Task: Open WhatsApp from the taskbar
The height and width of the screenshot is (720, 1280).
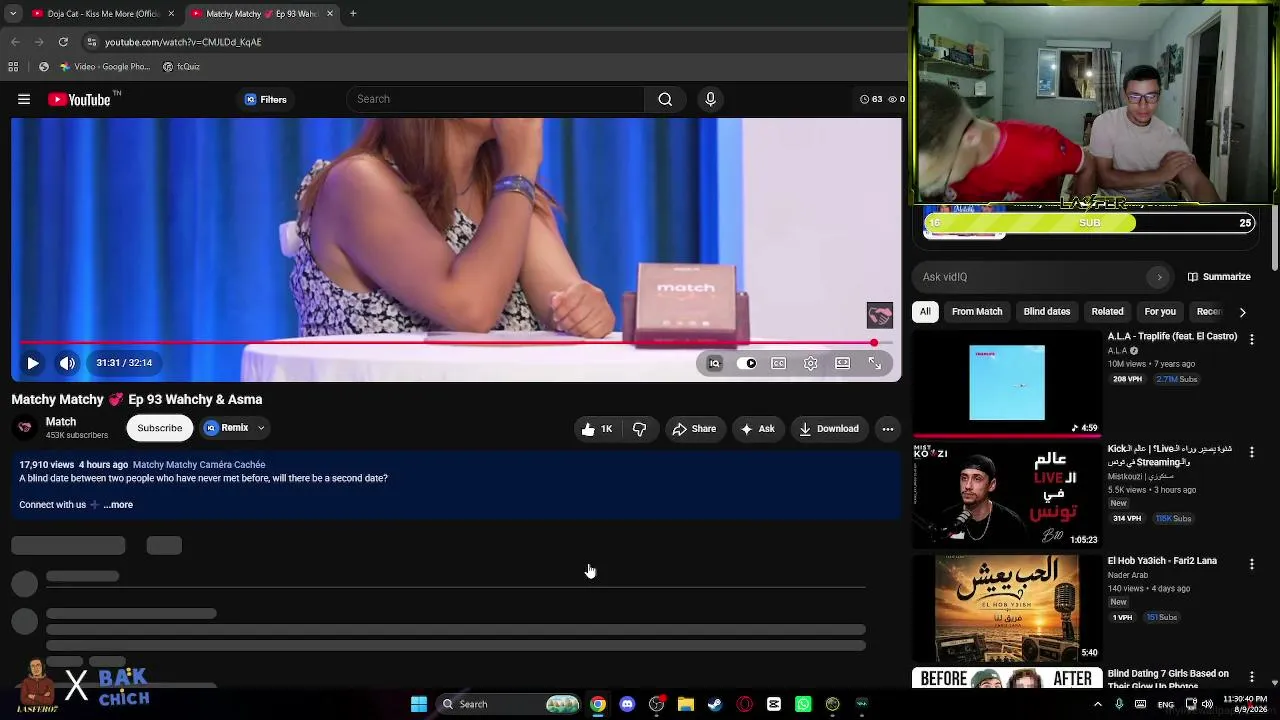Action: click(x=803, y=704)
